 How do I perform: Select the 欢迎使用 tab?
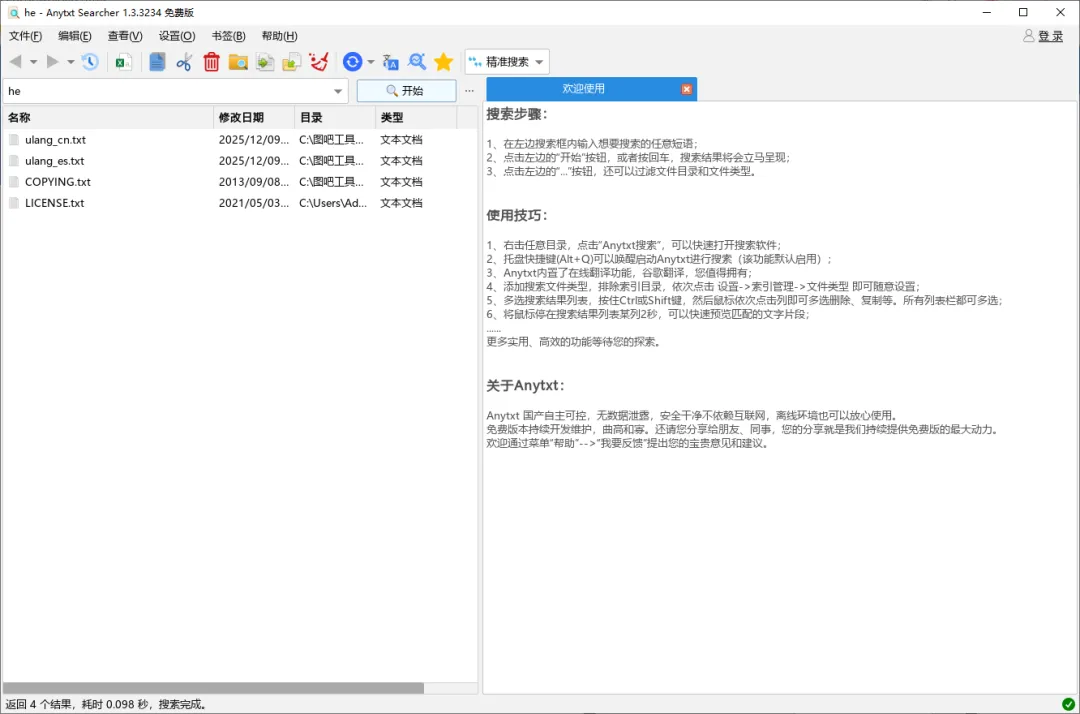click(583, 89)
